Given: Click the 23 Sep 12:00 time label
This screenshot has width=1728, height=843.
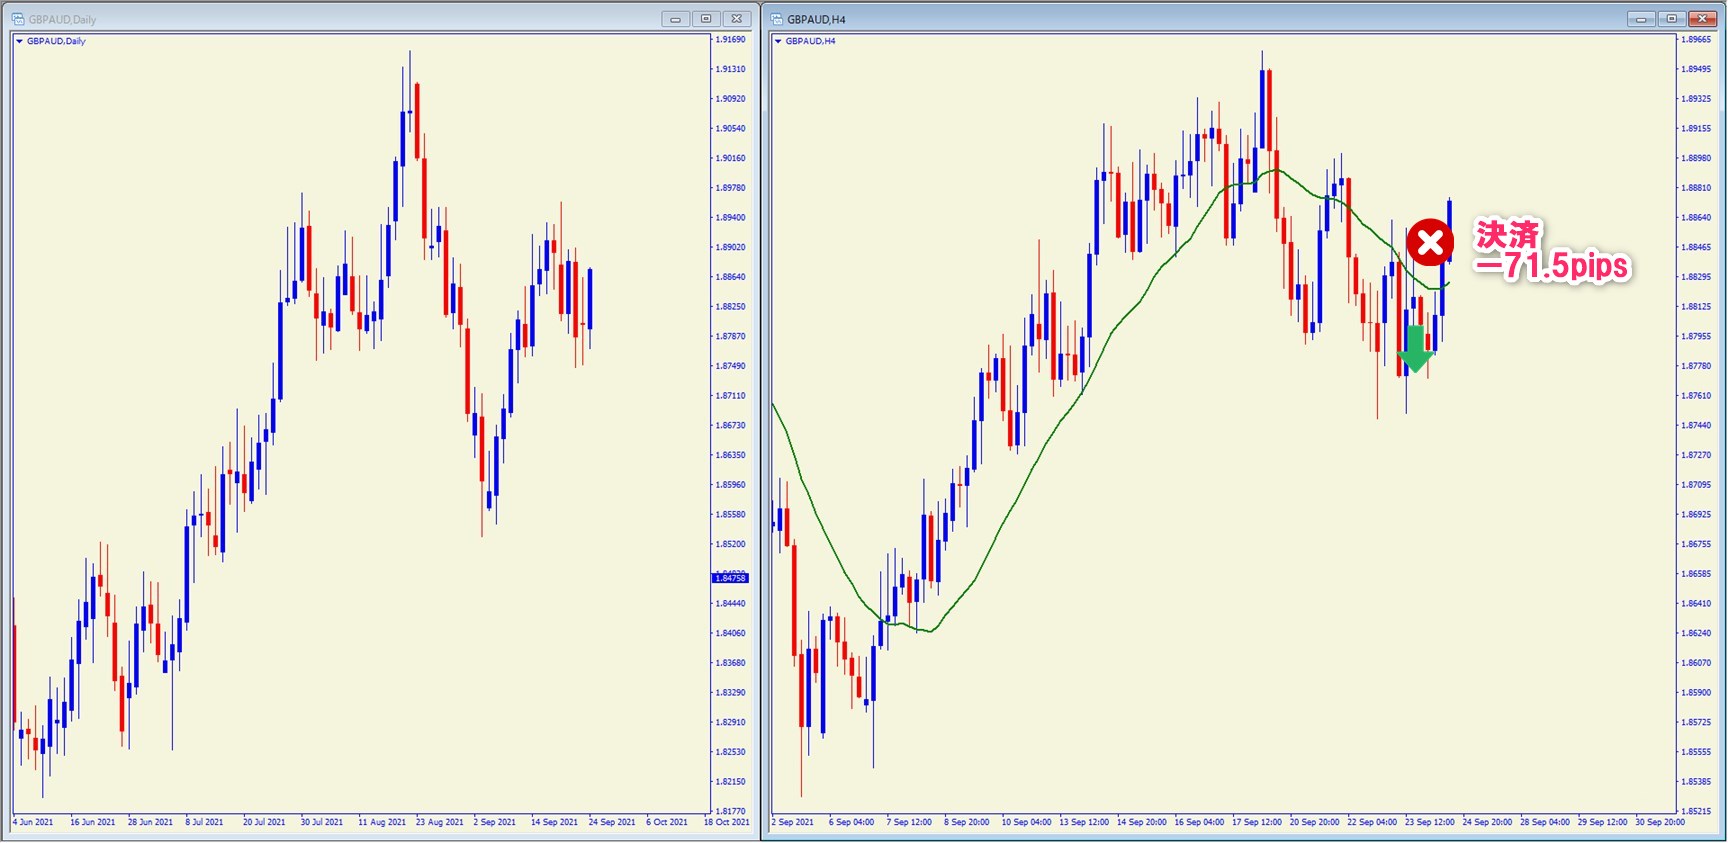Looking at the screenshot, I should [1430, 822].
